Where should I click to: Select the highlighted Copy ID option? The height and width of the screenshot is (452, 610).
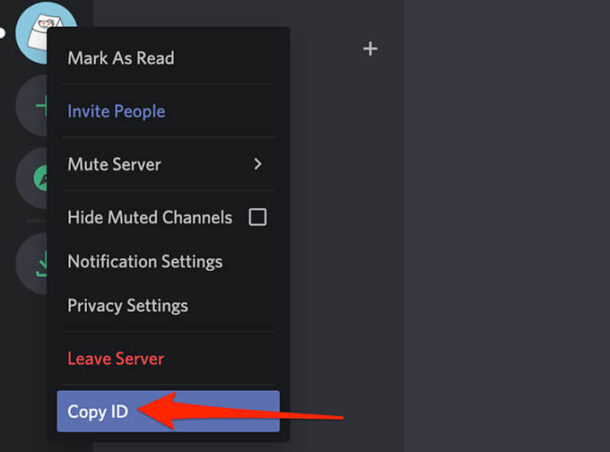98,411
